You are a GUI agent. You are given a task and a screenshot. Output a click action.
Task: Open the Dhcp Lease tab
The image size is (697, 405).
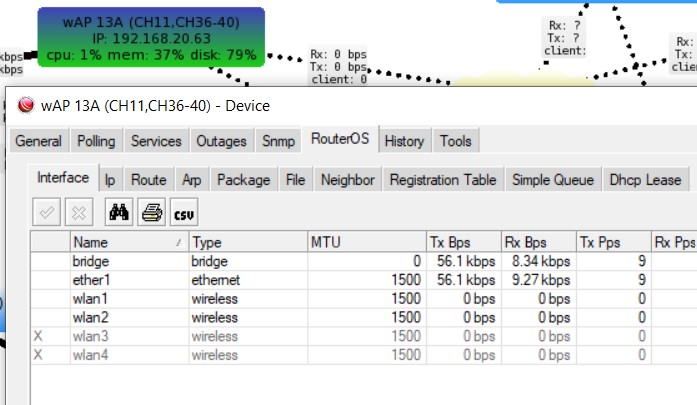coord(645,180)
